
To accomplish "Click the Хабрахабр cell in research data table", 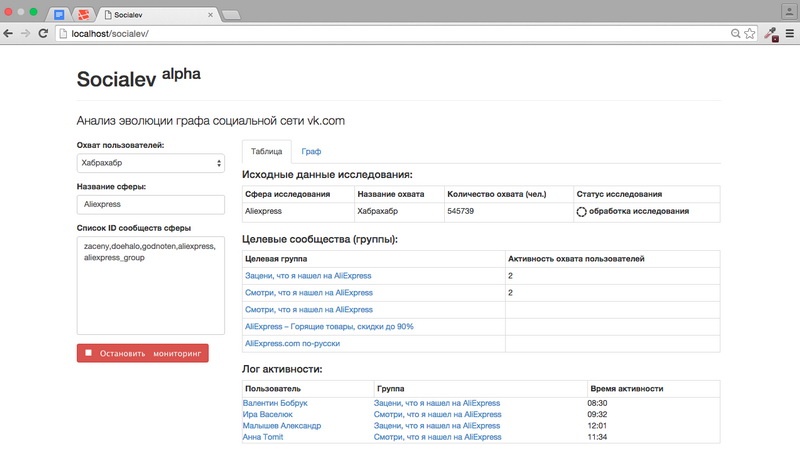I will click(x=399, y=212).
